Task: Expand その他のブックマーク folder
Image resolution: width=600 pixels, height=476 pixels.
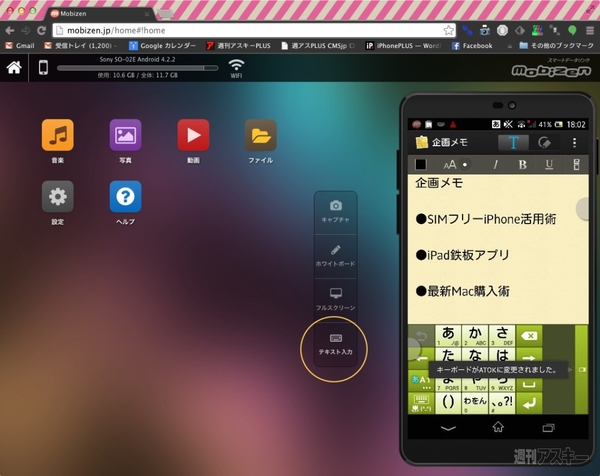Action: (557, 46)
